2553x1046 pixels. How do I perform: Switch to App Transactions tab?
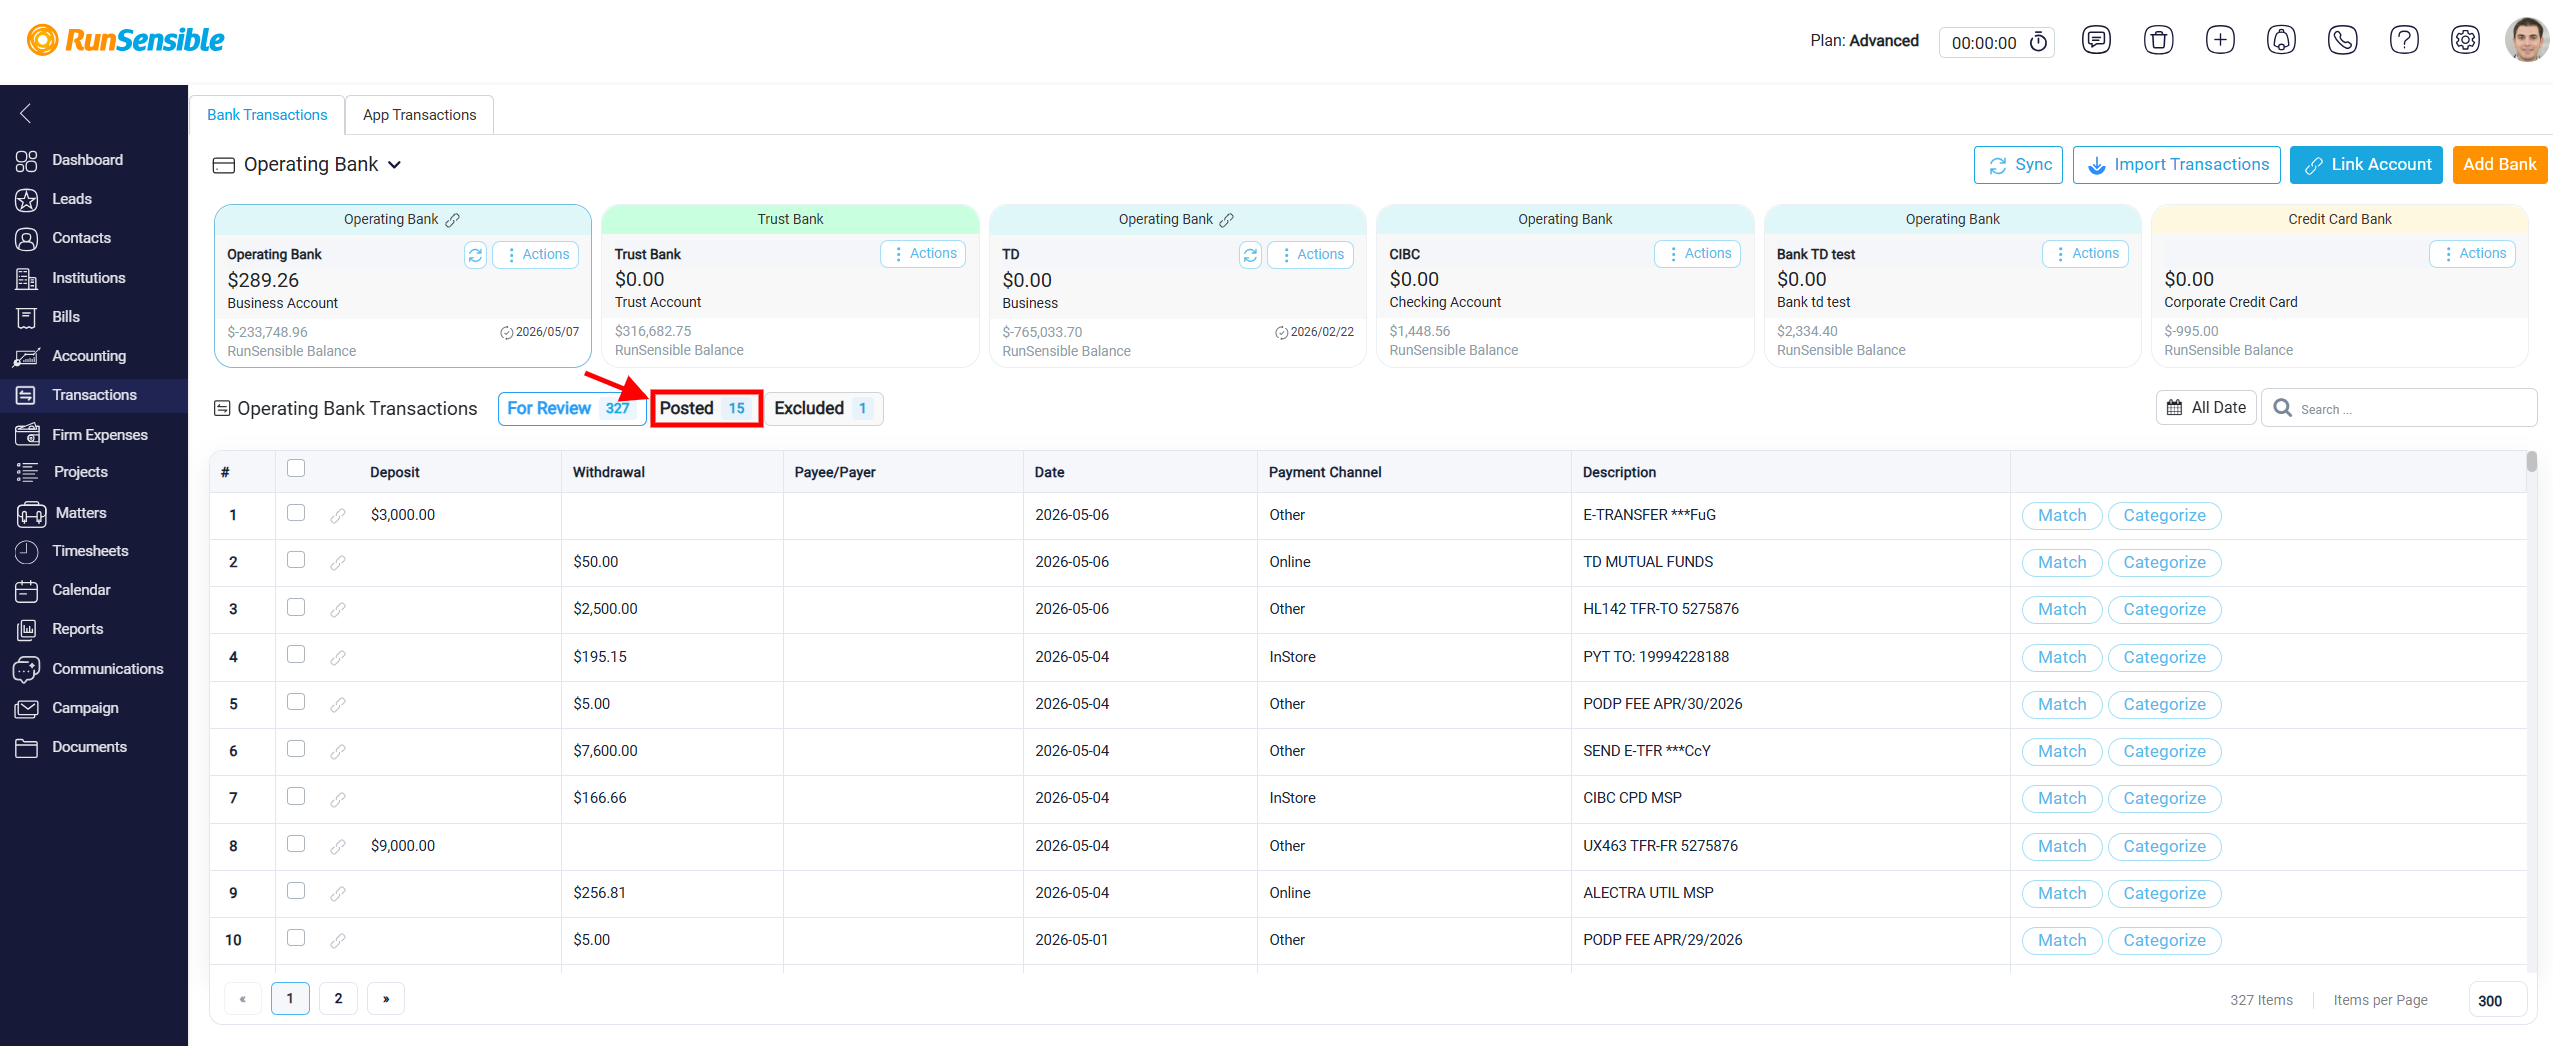coord(420,115)
